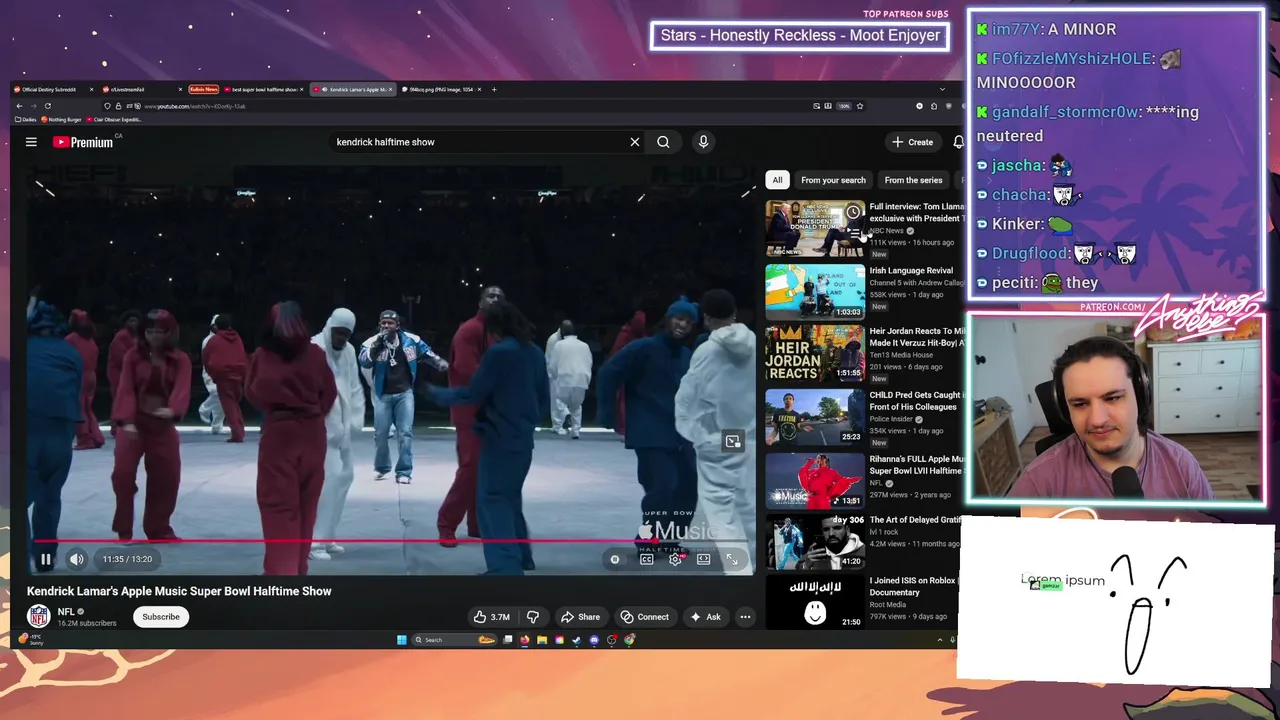The image size is (1280, 720).
Task: Open Firefox from the taskbar
Action: [x=525, y=640]
